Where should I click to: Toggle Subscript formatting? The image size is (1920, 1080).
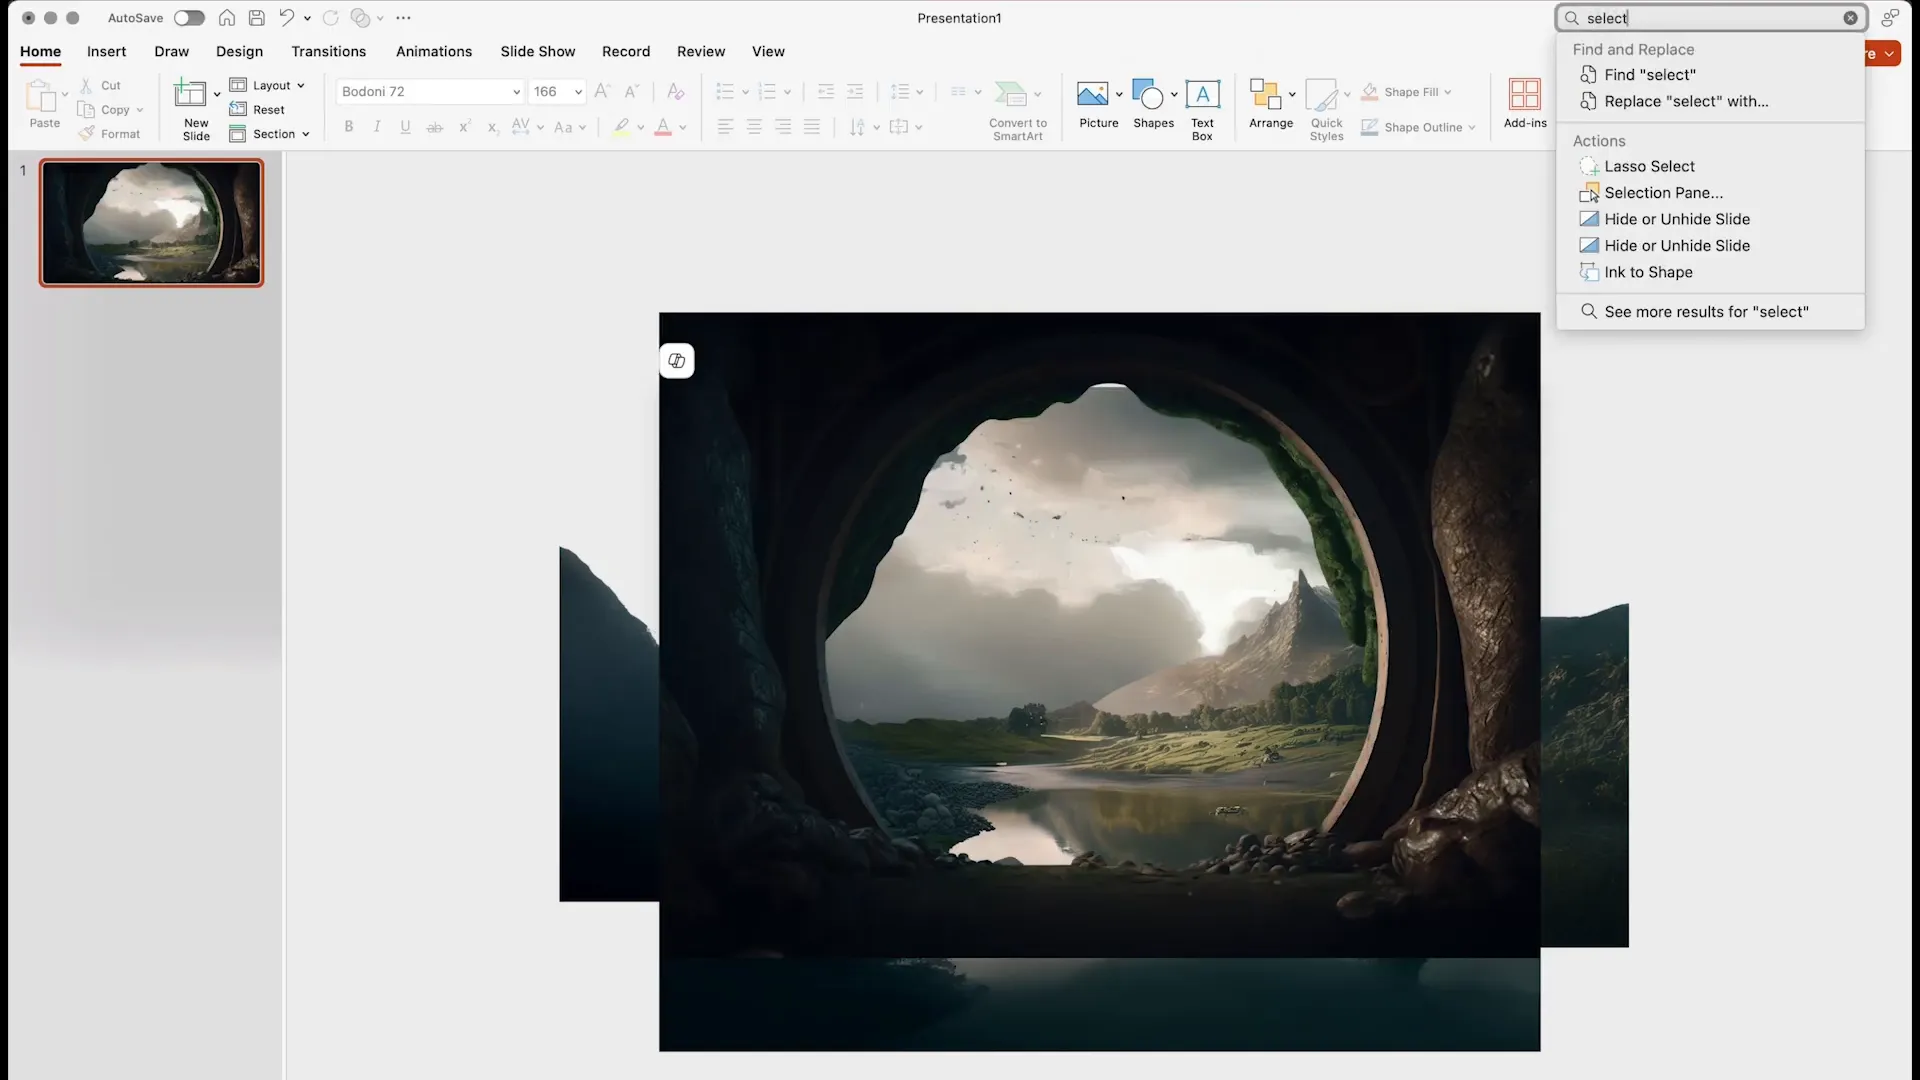[493, 127]
